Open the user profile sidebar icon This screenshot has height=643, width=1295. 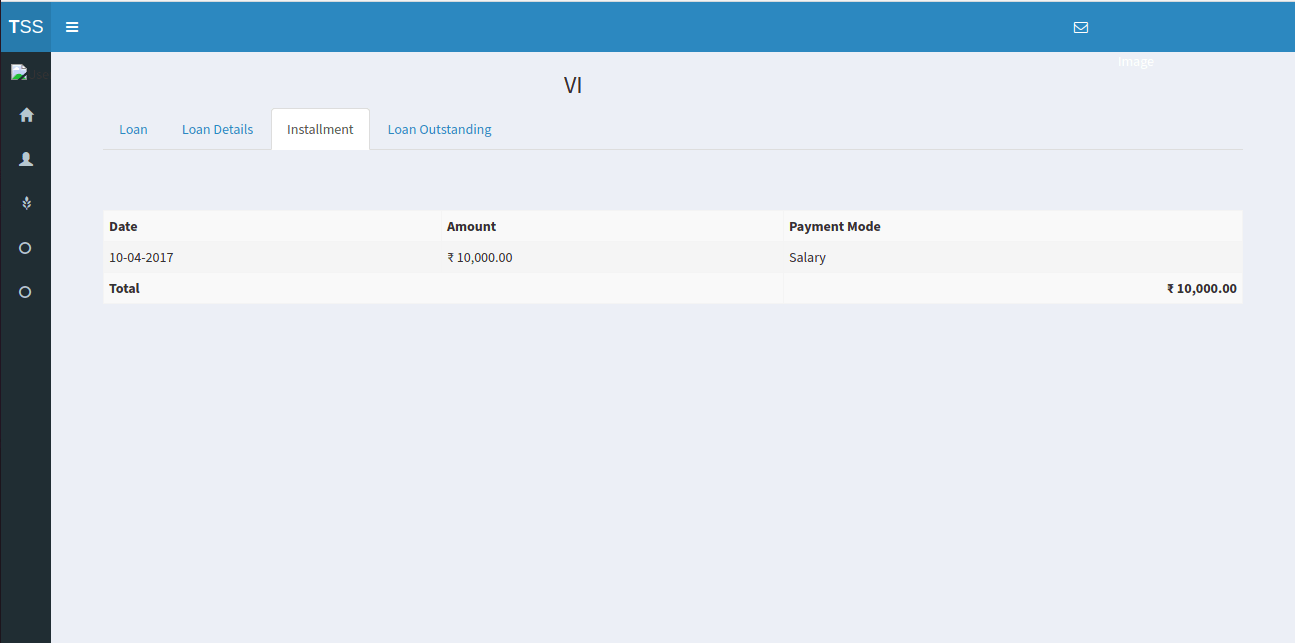click(27, 159)
